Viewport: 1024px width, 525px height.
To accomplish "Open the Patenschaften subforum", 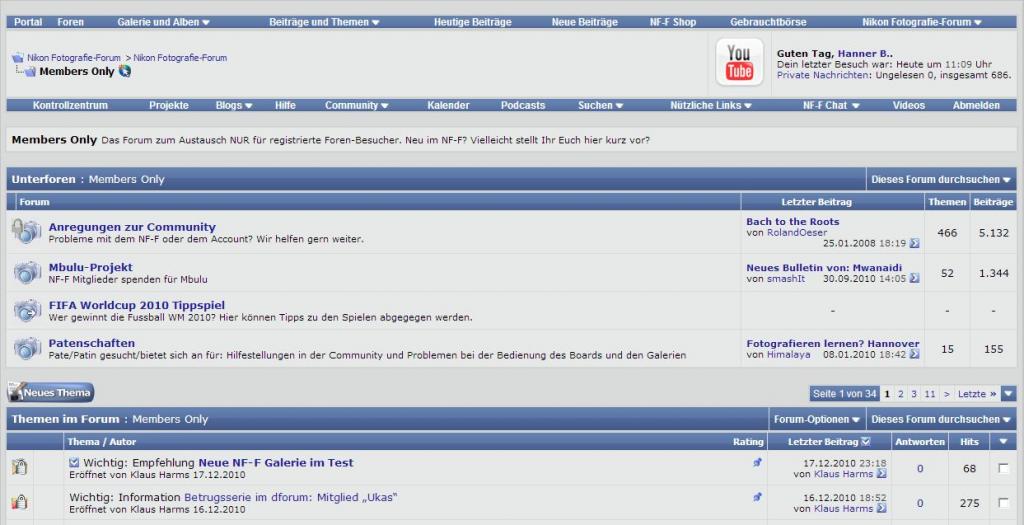I will [92, 343].
